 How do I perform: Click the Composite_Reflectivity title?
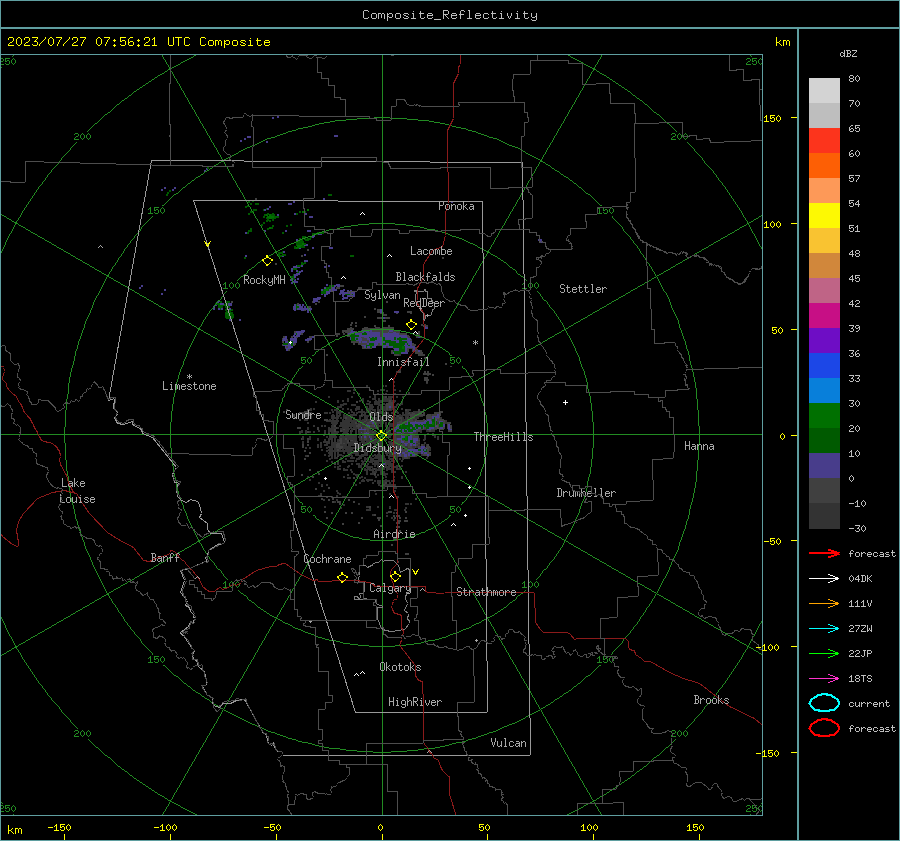click(450, 15)
